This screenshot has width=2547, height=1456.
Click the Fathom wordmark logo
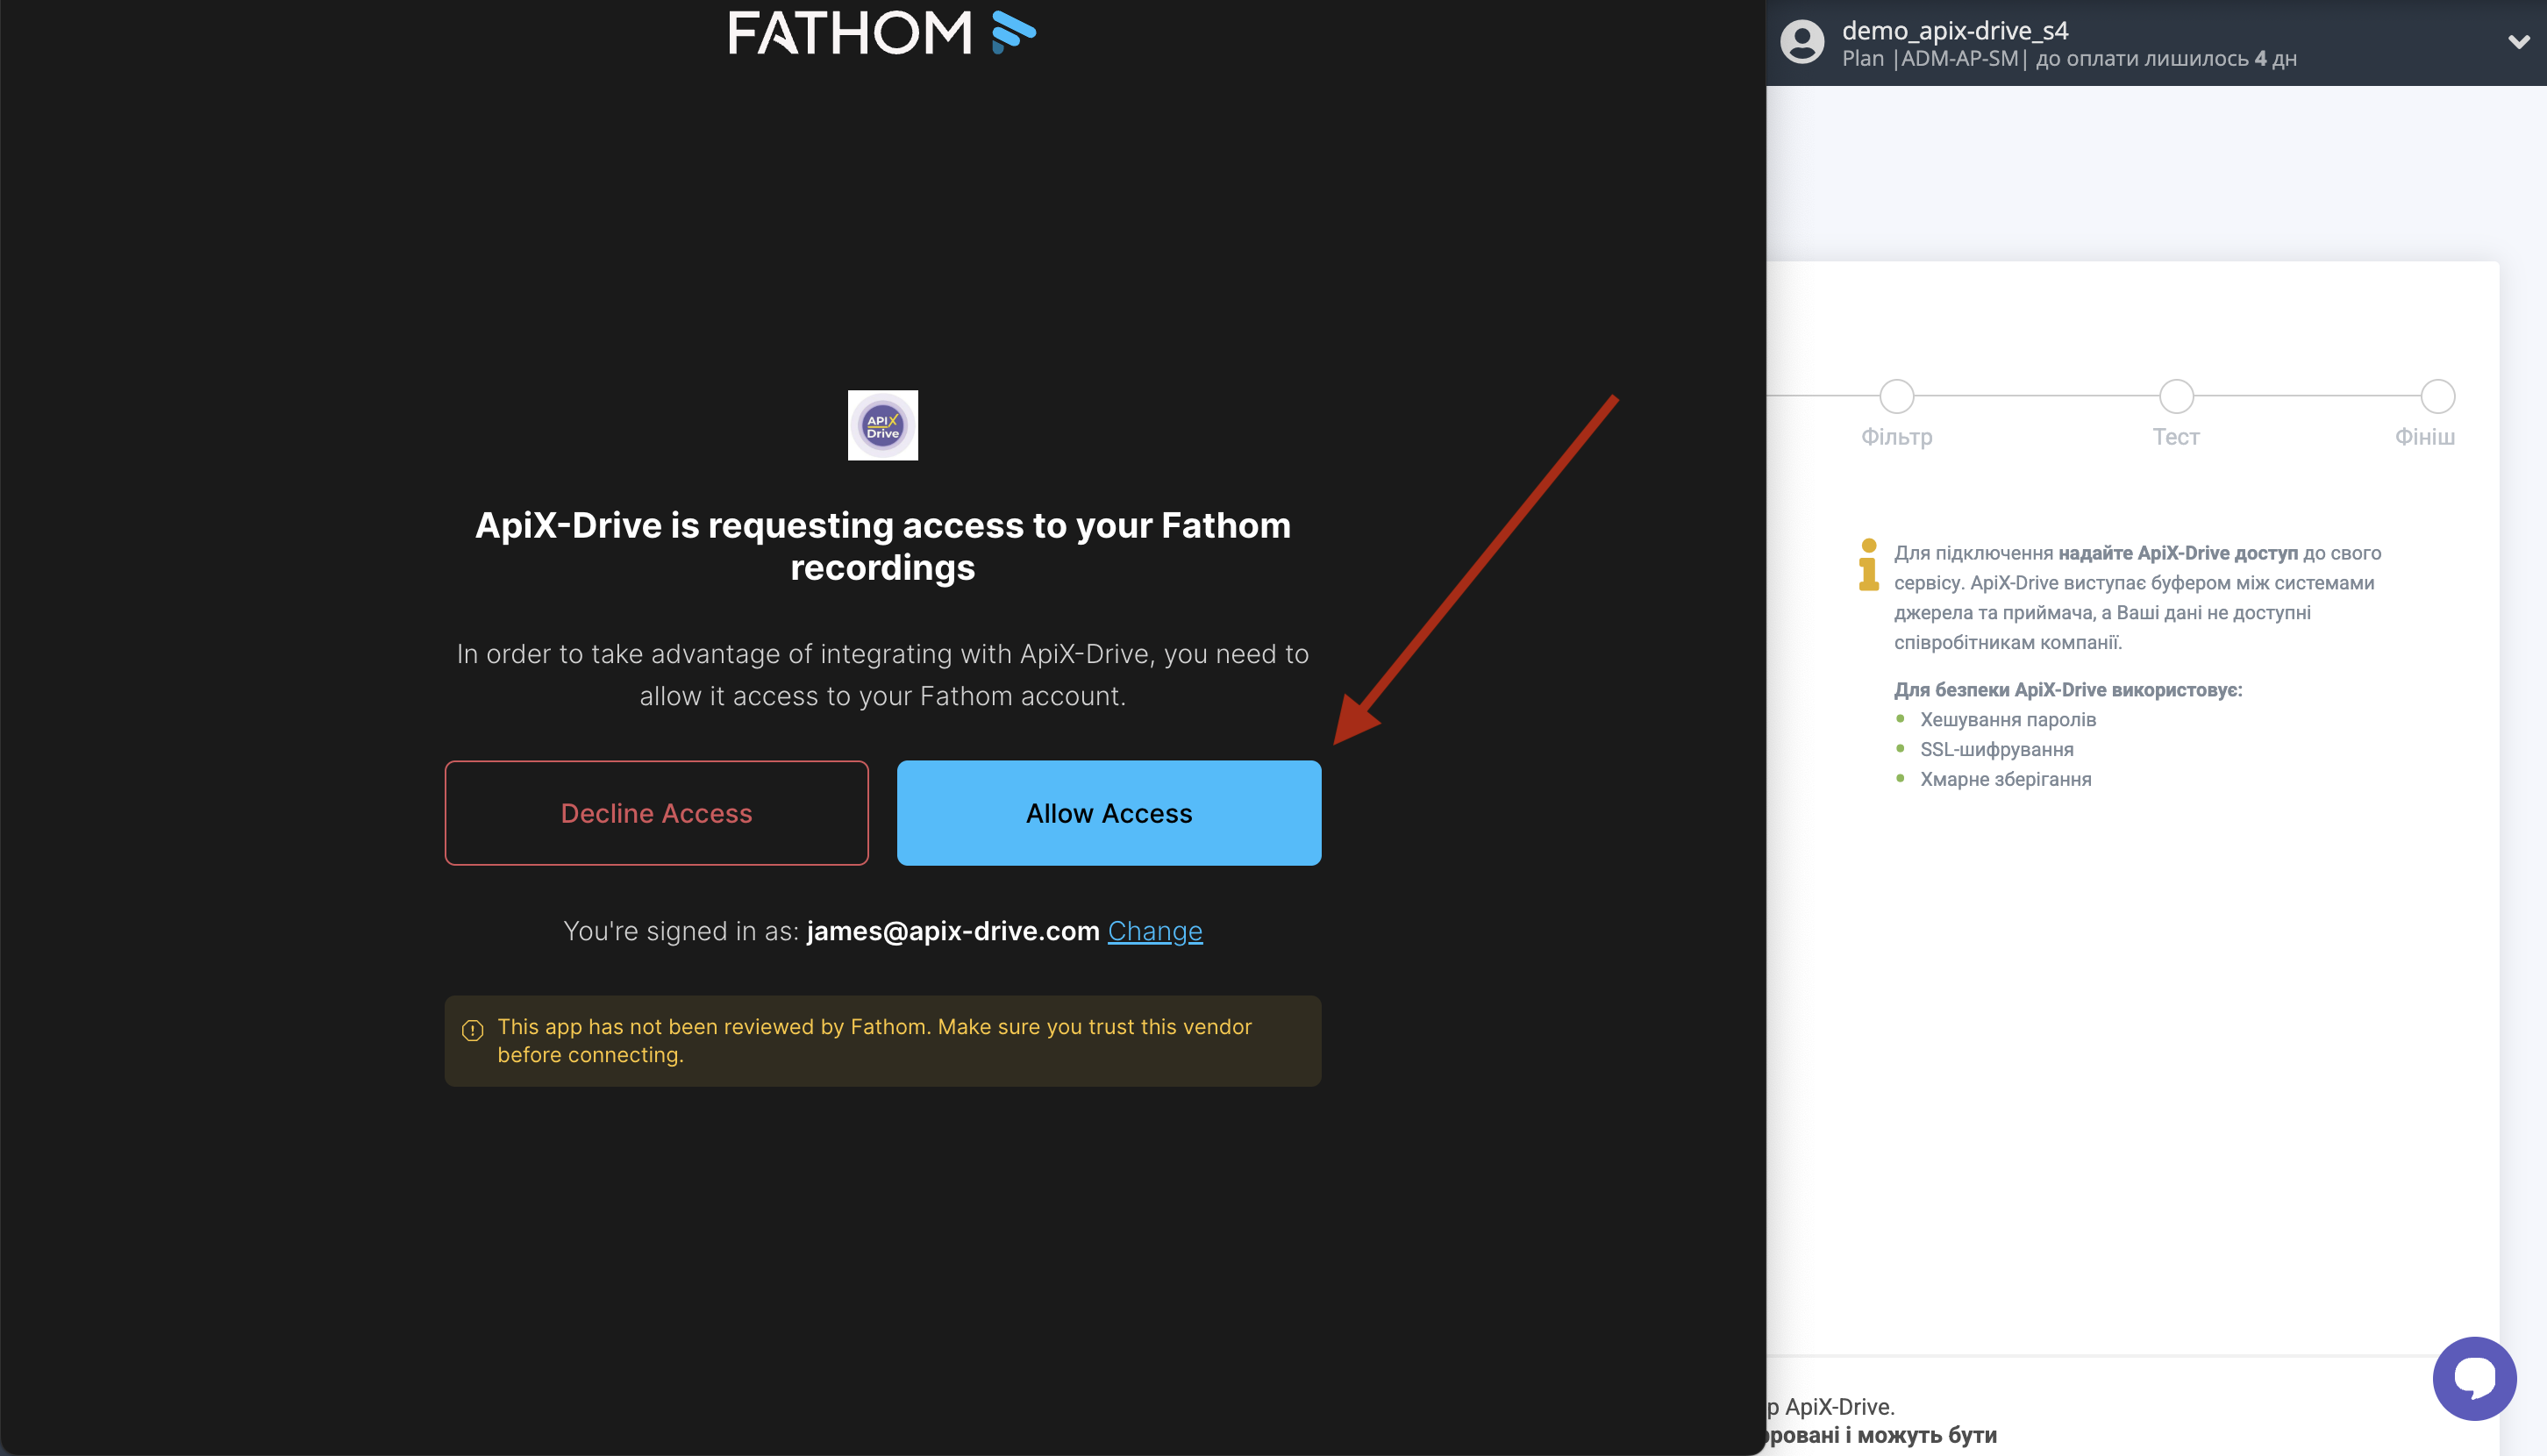click(x=851, y=33)
